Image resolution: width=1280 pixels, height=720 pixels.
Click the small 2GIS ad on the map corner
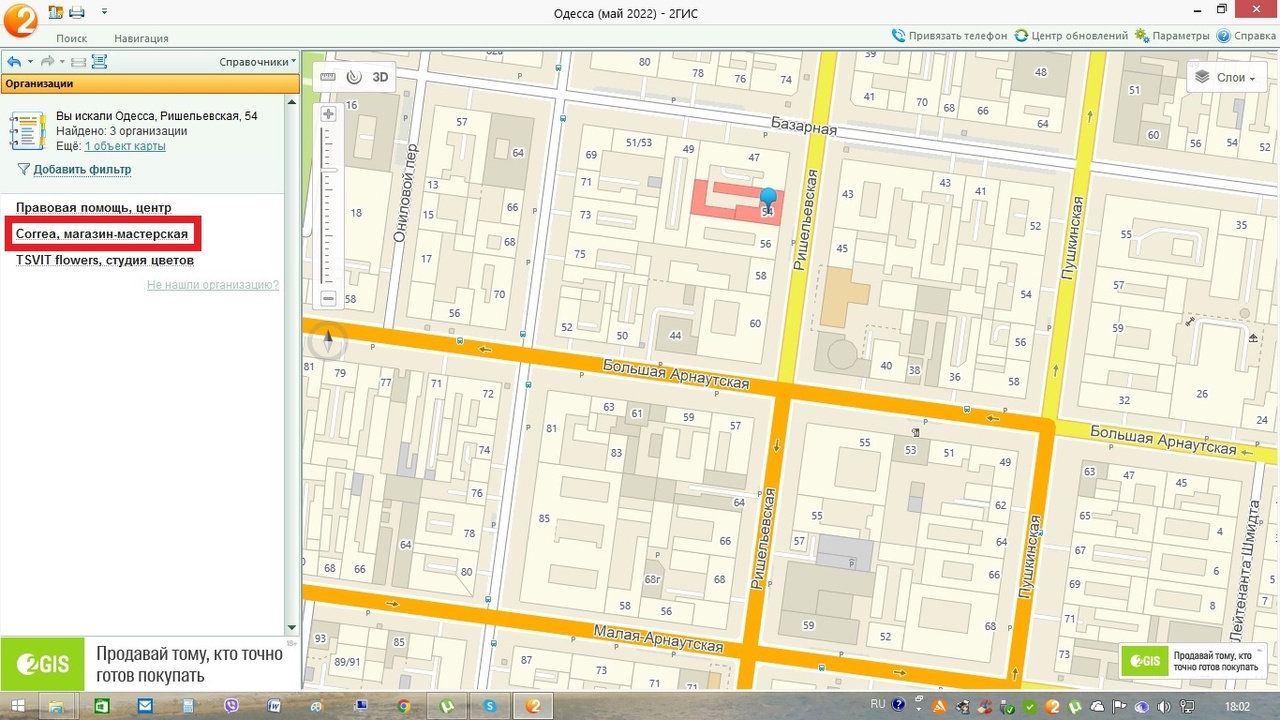[1193, 661]
